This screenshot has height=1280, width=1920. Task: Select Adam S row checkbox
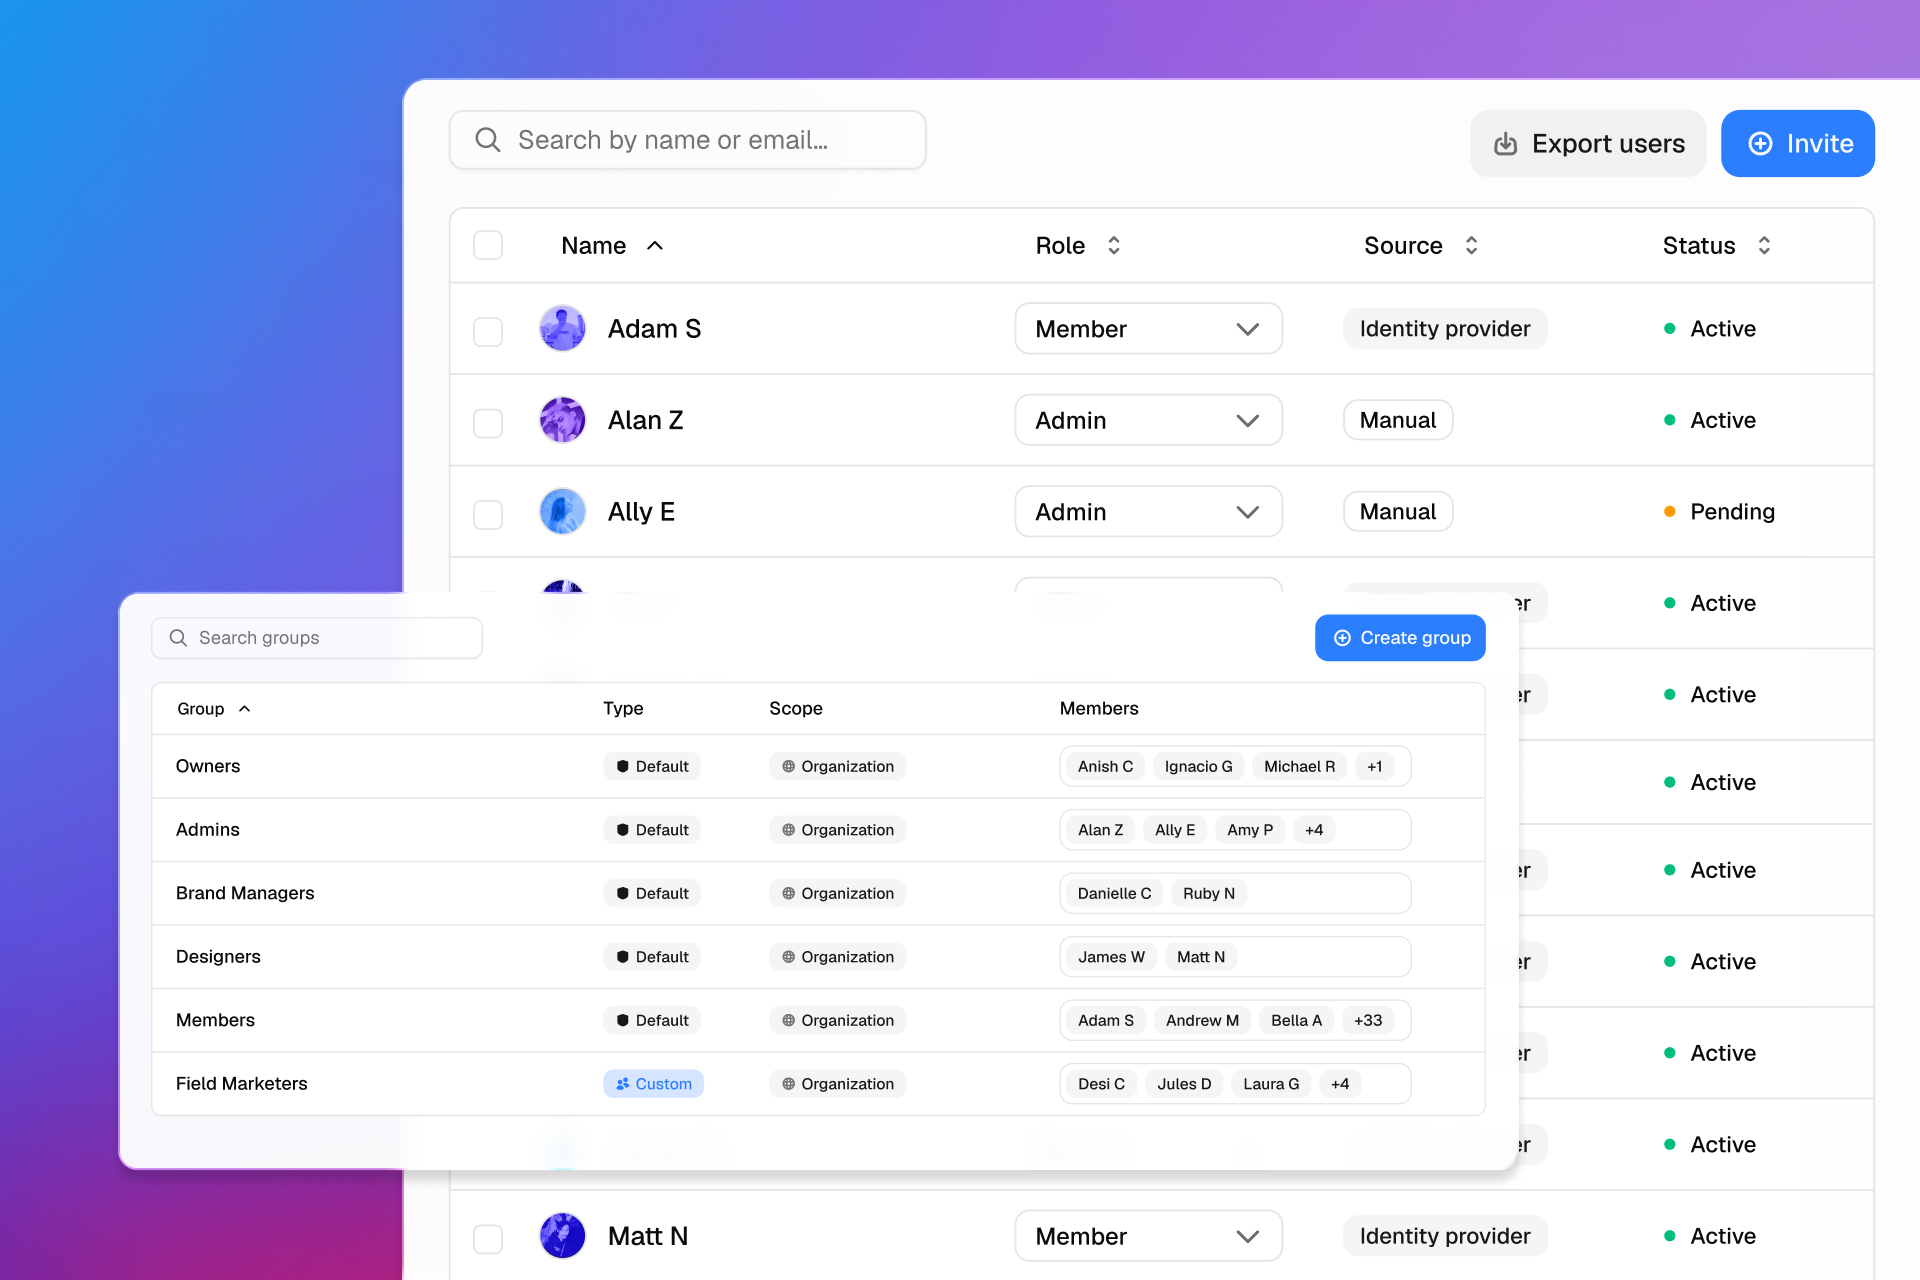(x=488, y=331)
